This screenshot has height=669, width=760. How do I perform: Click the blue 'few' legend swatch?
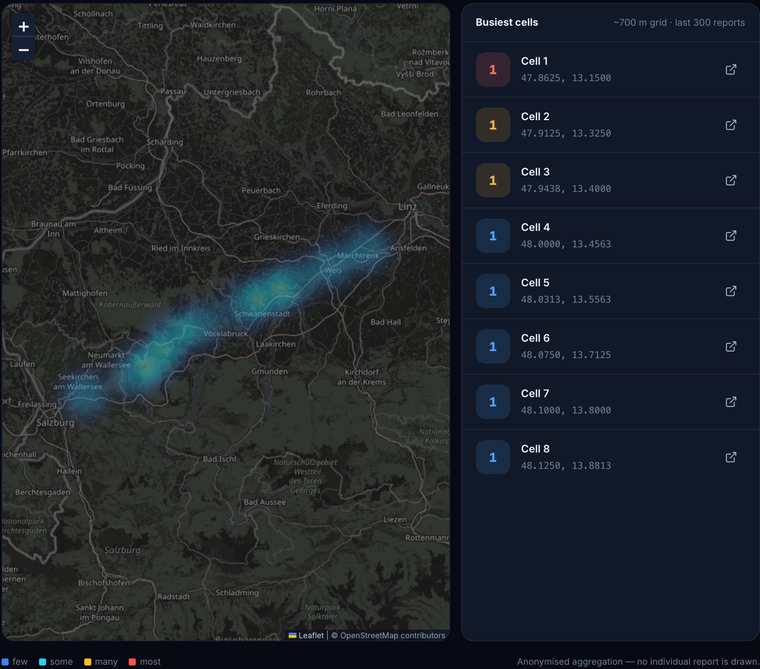click(5, 662)
